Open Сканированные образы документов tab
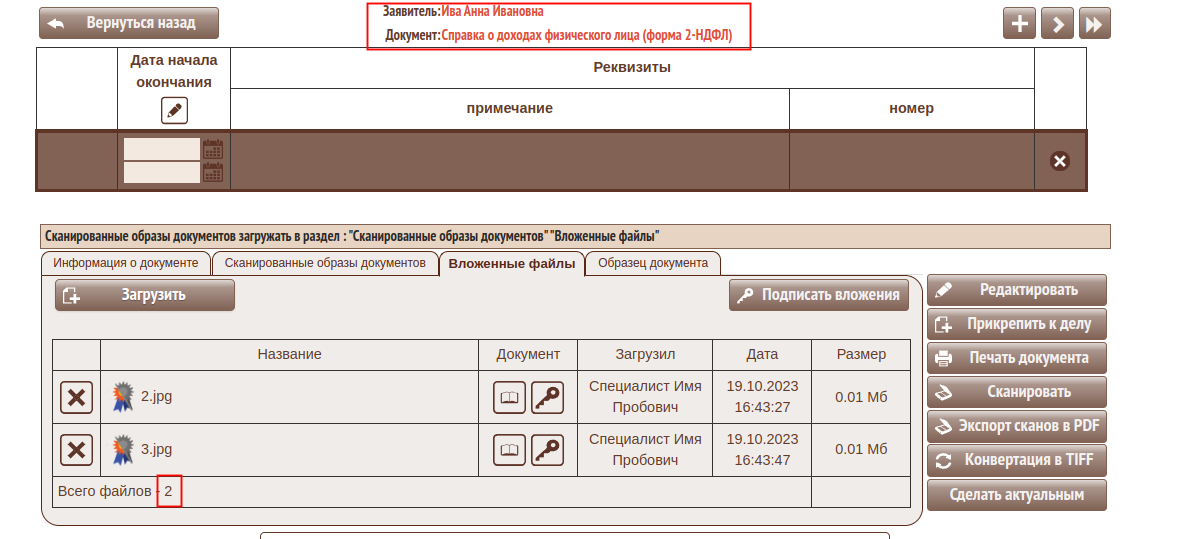The width and height of the screenshot is (1184, 539). [x=326, y=263]
